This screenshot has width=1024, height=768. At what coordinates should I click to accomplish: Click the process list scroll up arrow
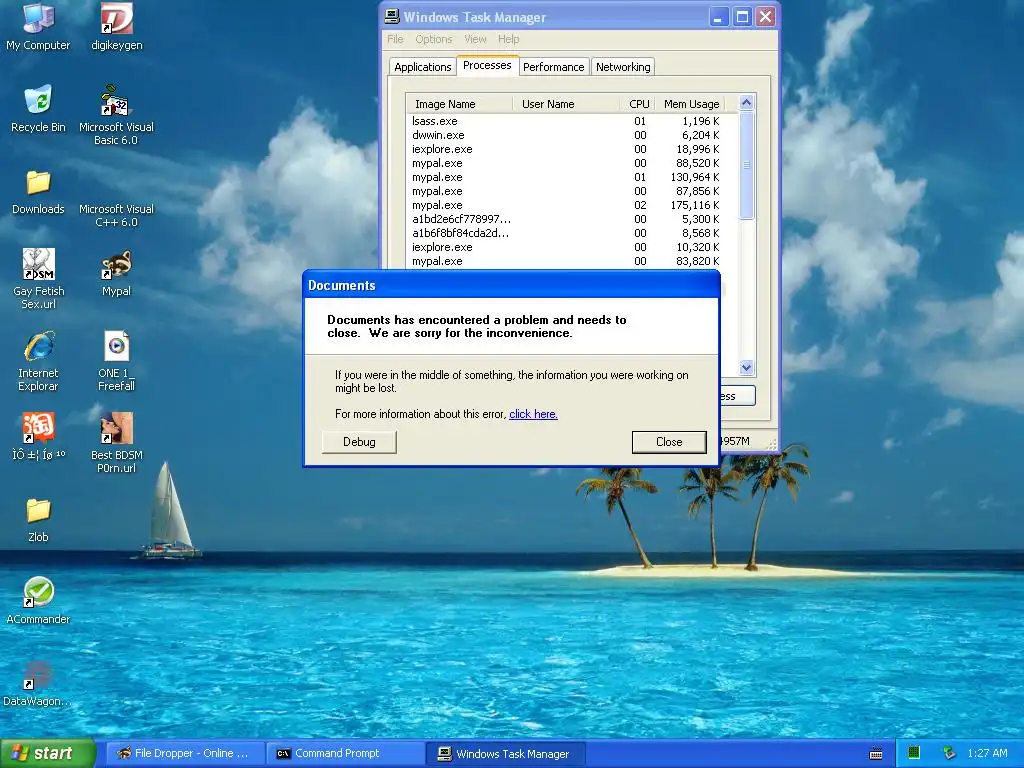point(746,103)
